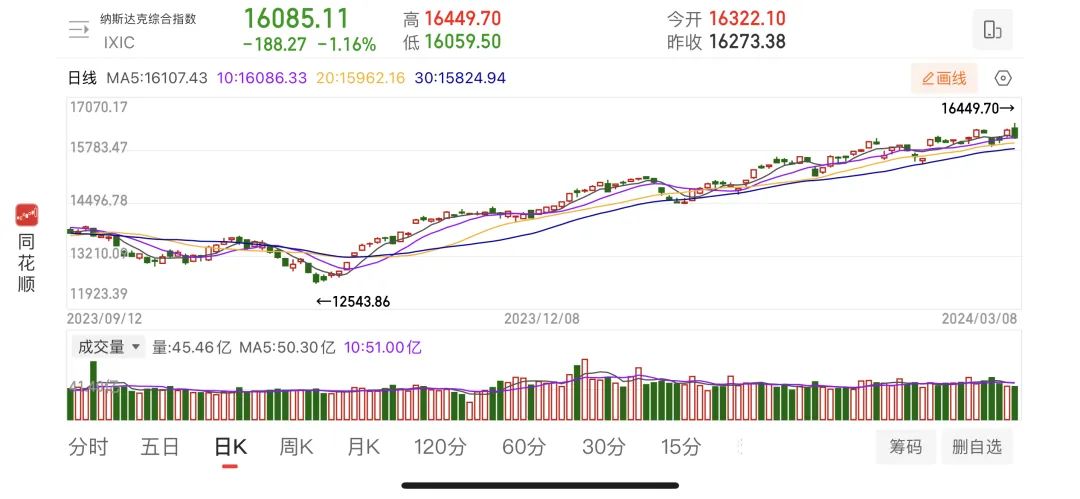Select the 60分 period tab
The width and height of the screenshot is (1080, 499).
pyautogui.click(x=523, y=447)
